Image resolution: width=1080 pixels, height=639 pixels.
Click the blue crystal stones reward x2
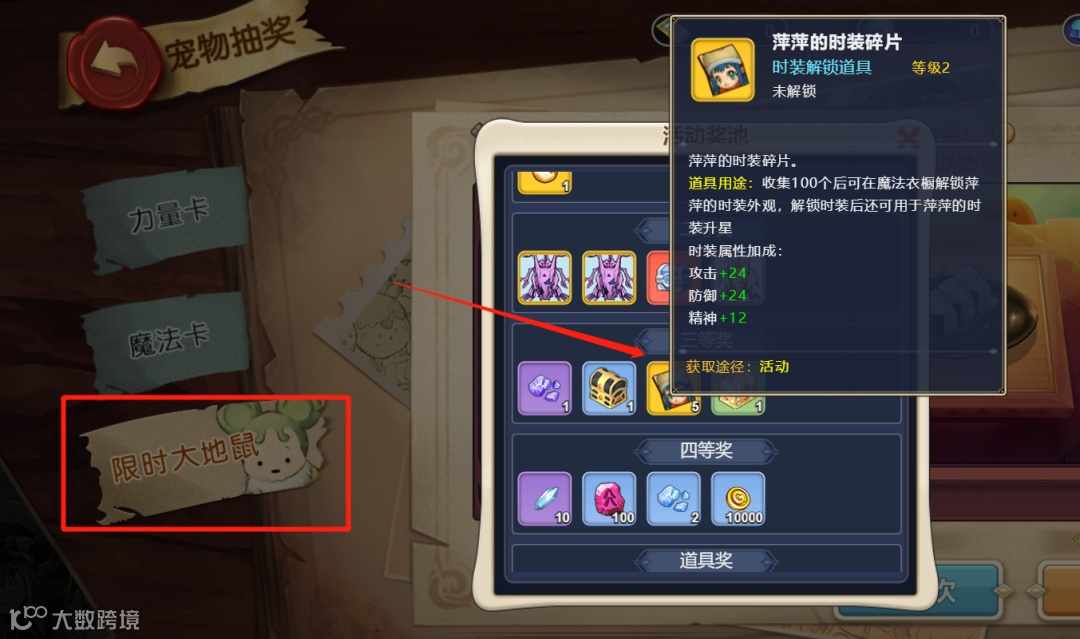[674, 499]
